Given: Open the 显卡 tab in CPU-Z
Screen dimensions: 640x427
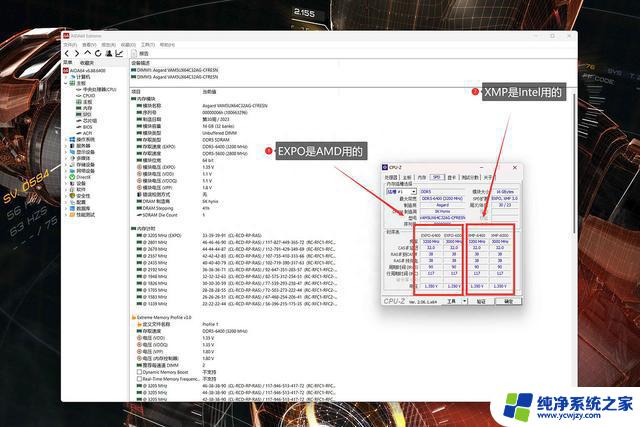Looking at the screenshot, I should tap(451, 178).
